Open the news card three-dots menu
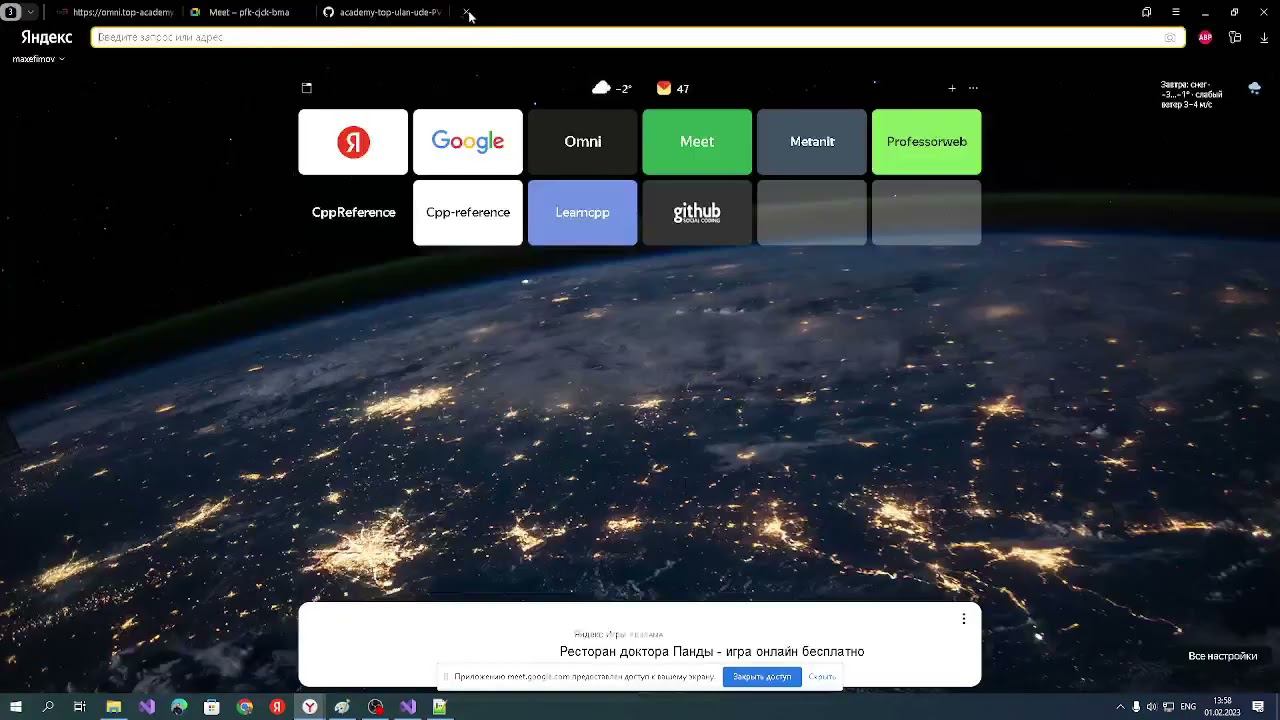 [964, 619]
